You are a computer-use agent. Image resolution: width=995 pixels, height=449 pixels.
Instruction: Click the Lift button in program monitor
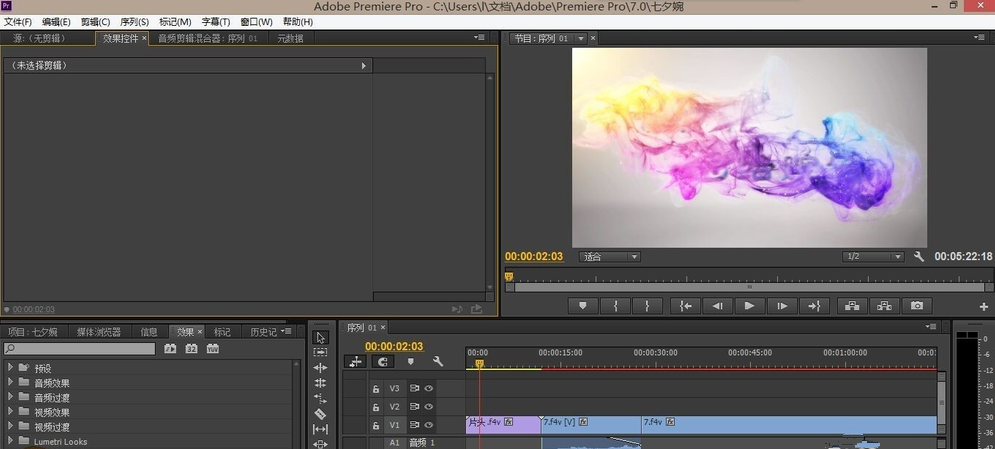pos(852,306)
